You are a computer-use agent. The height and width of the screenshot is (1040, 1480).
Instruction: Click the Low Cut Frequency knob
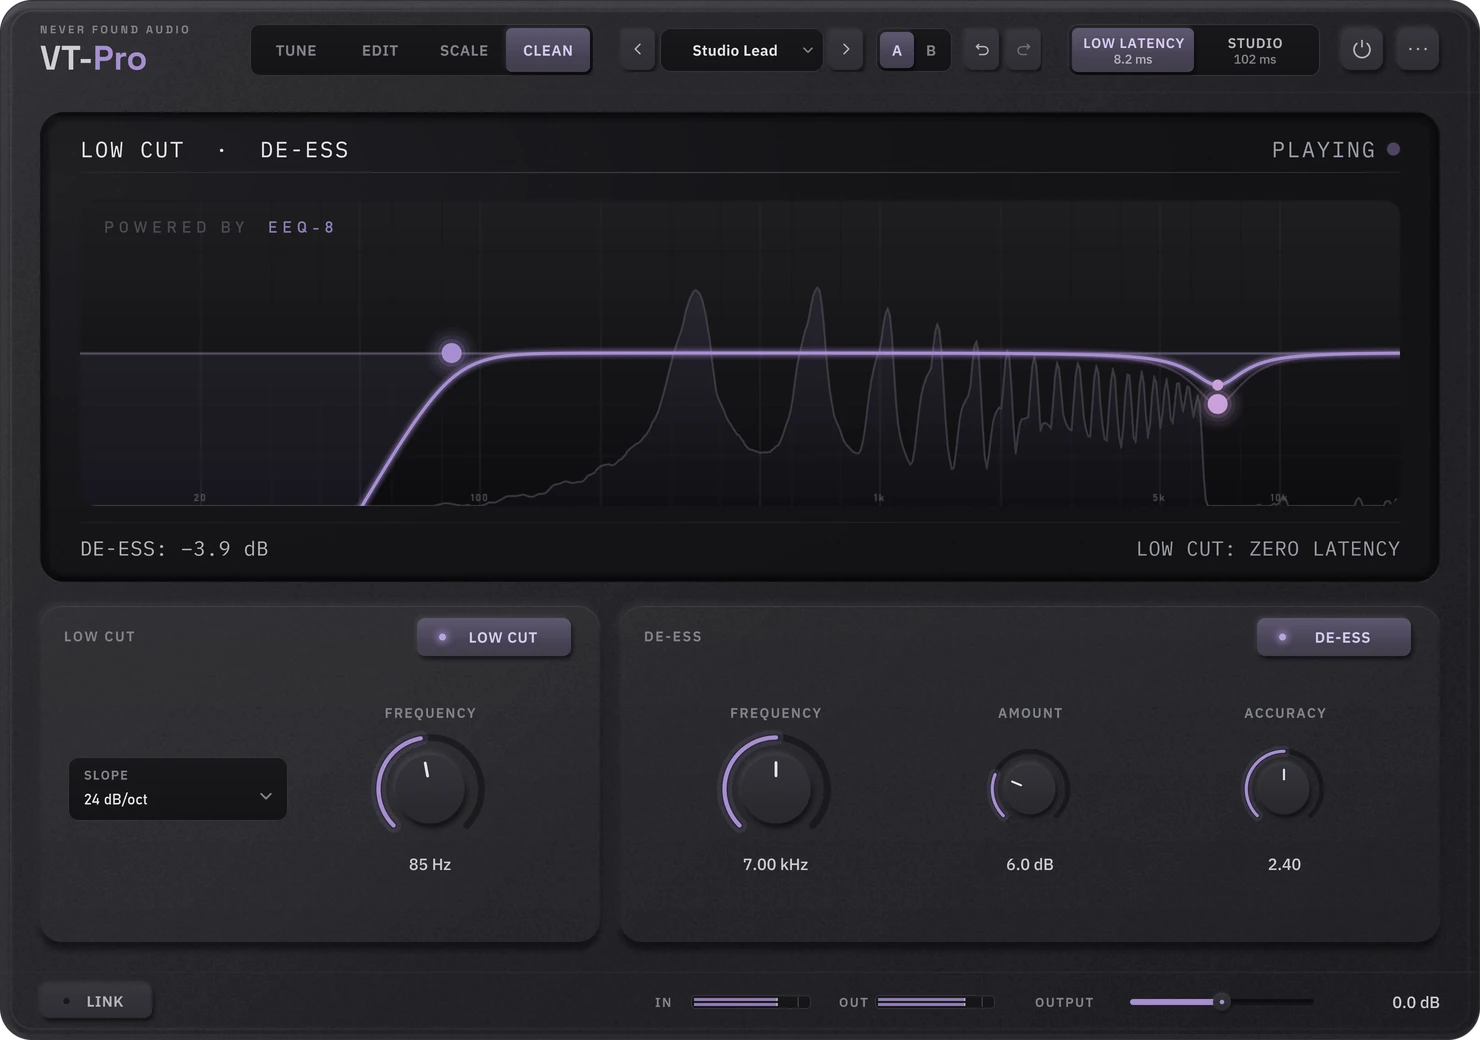point(430,787)
